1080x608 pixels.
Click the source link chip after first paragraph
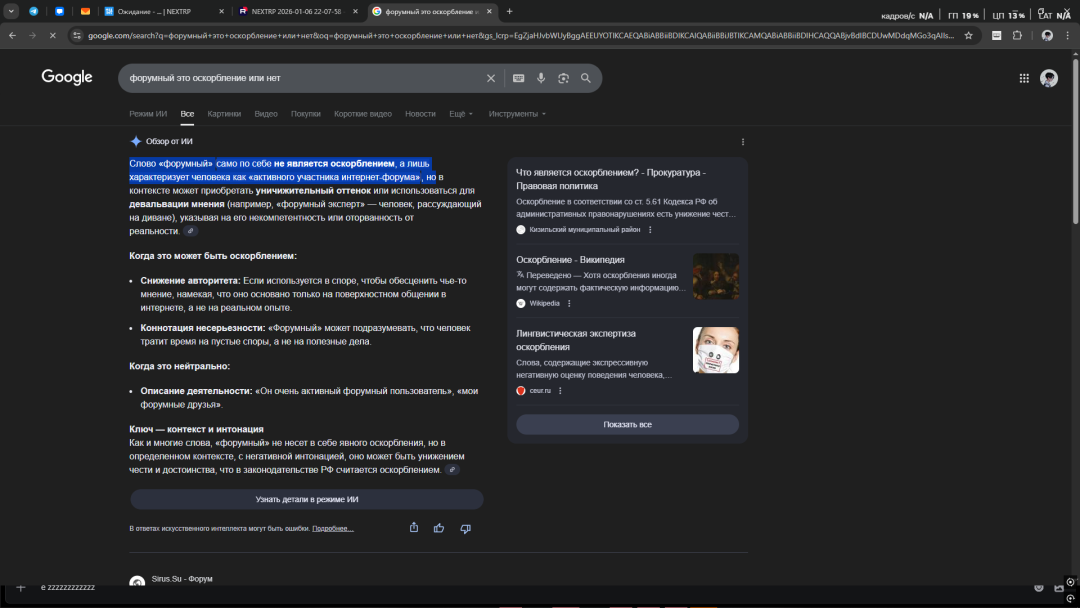(x=191, y=231)
